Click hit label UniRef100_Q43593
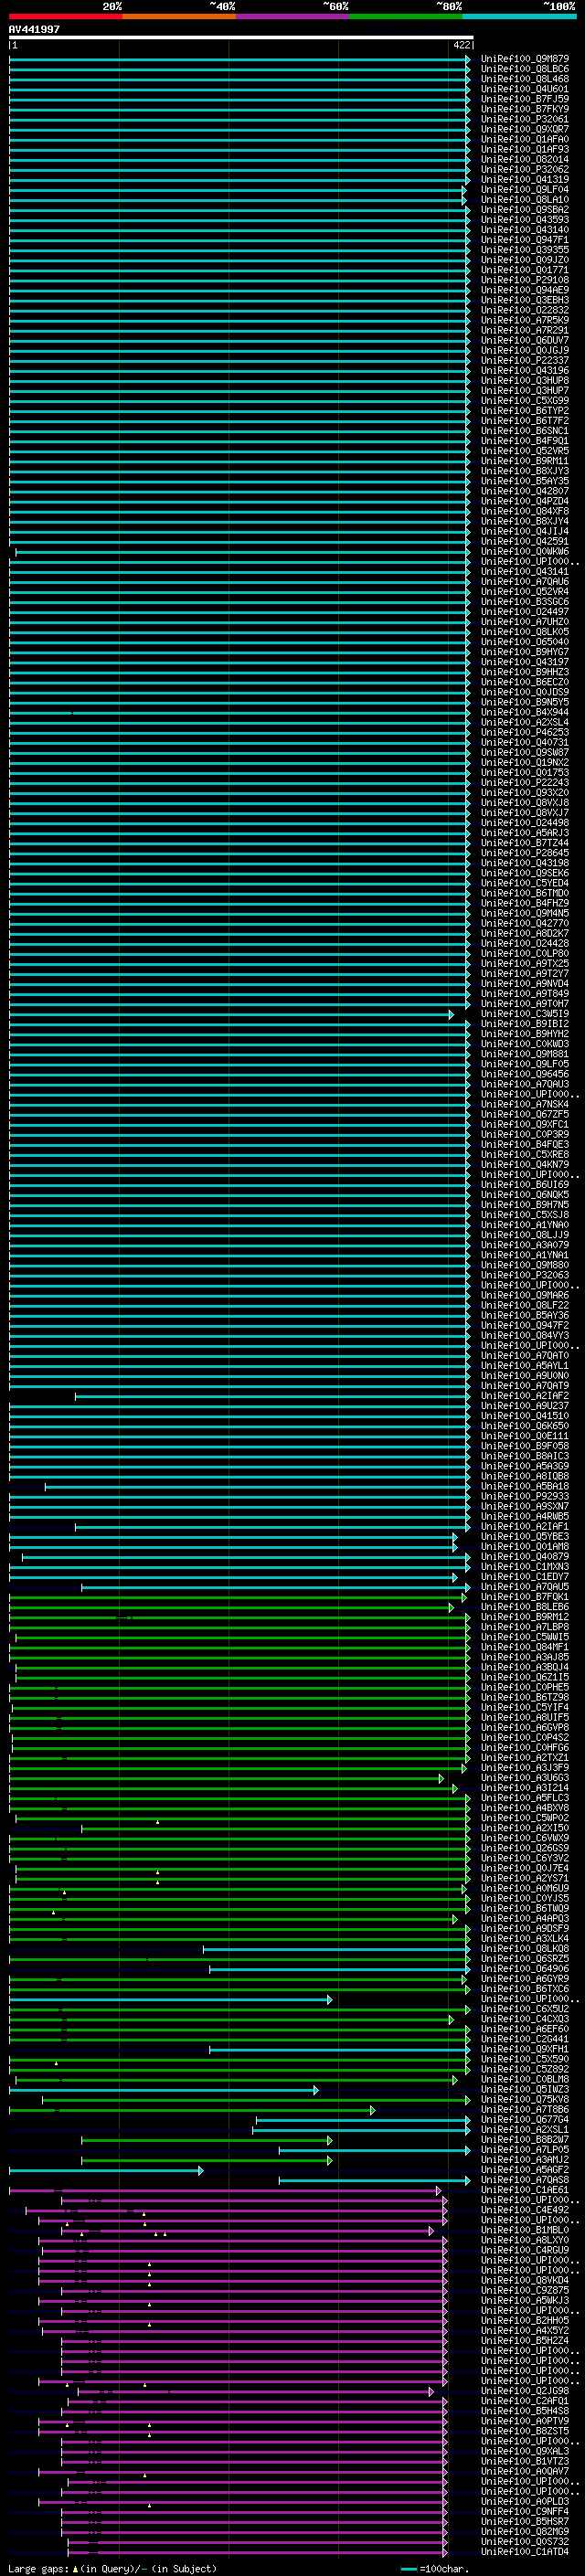 [524, 219]
